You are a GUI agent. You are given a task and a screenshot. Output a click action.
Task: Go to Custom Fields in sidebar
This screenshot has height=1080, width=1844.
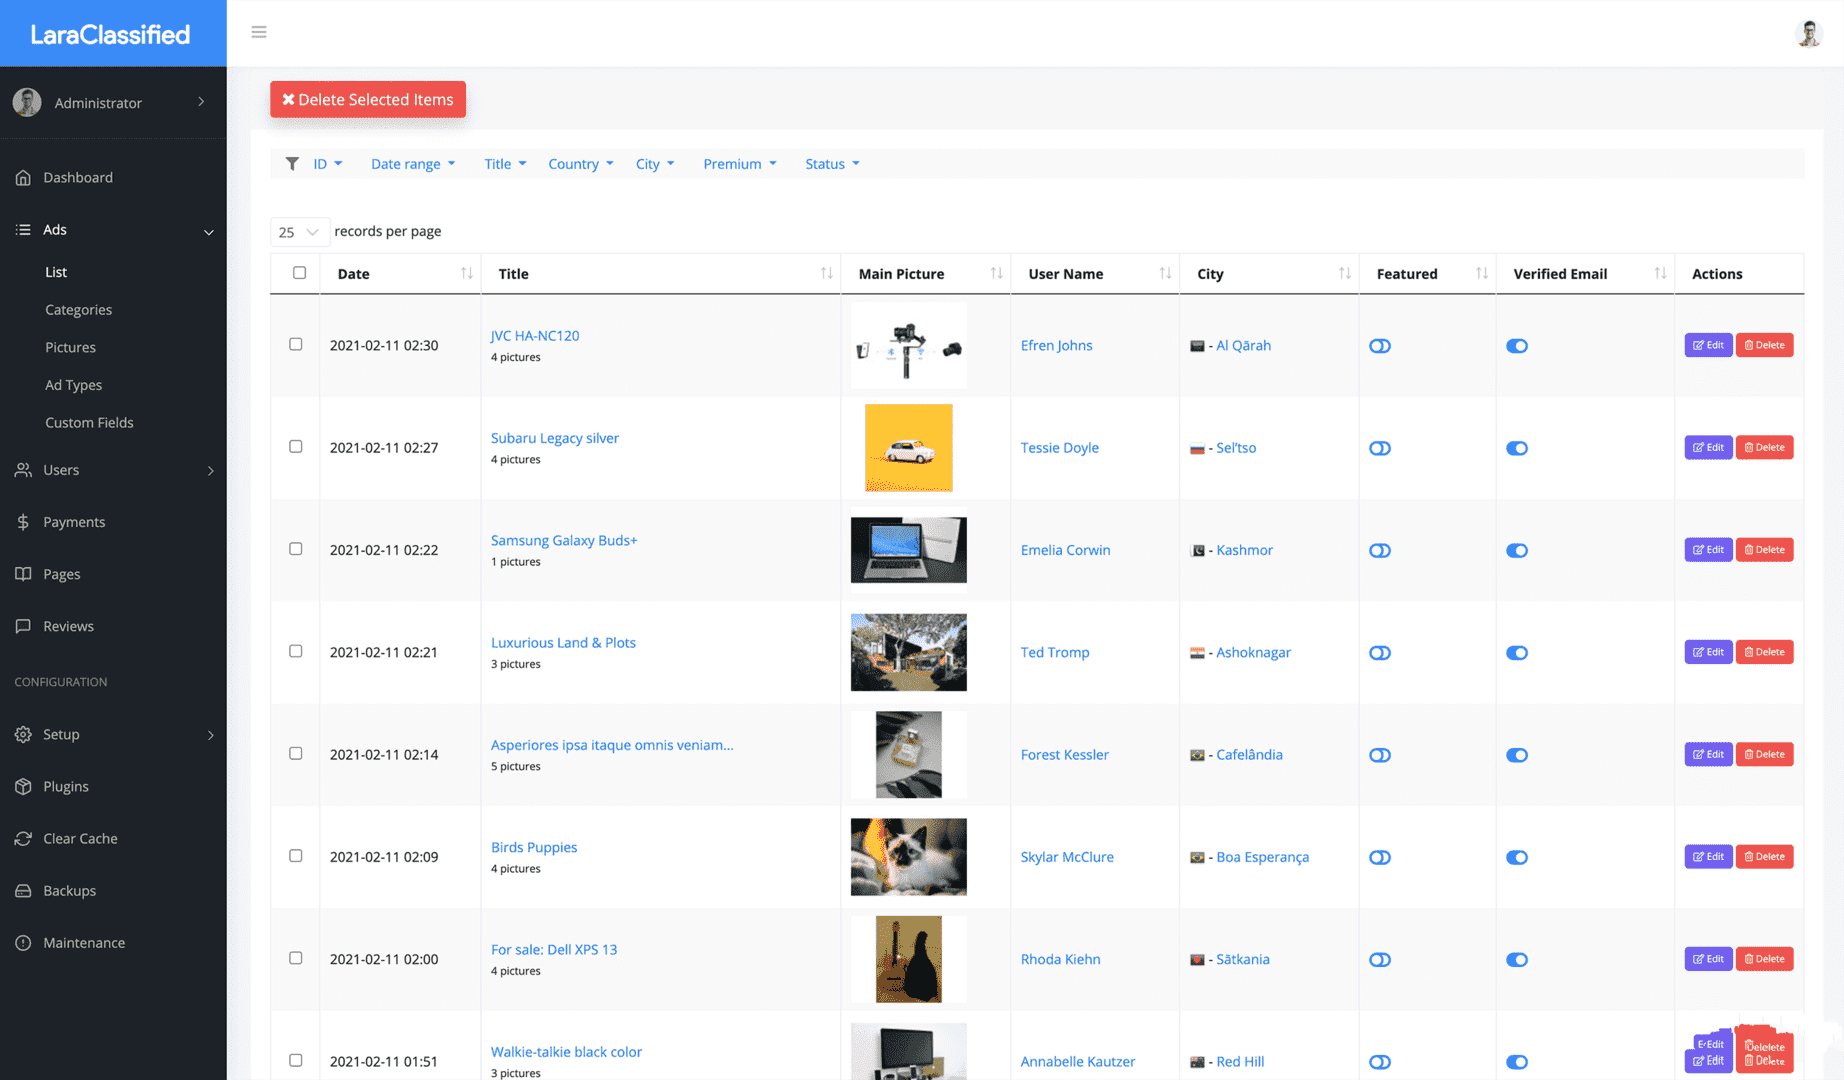(89, 423)
